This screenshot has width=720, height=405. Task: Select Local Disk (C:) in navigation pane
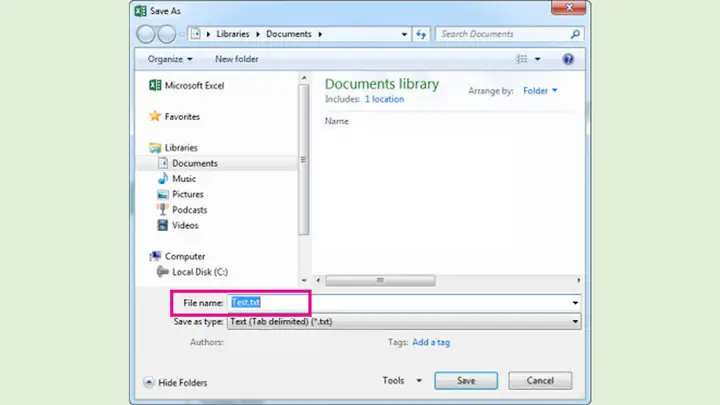tap(200, 272)
